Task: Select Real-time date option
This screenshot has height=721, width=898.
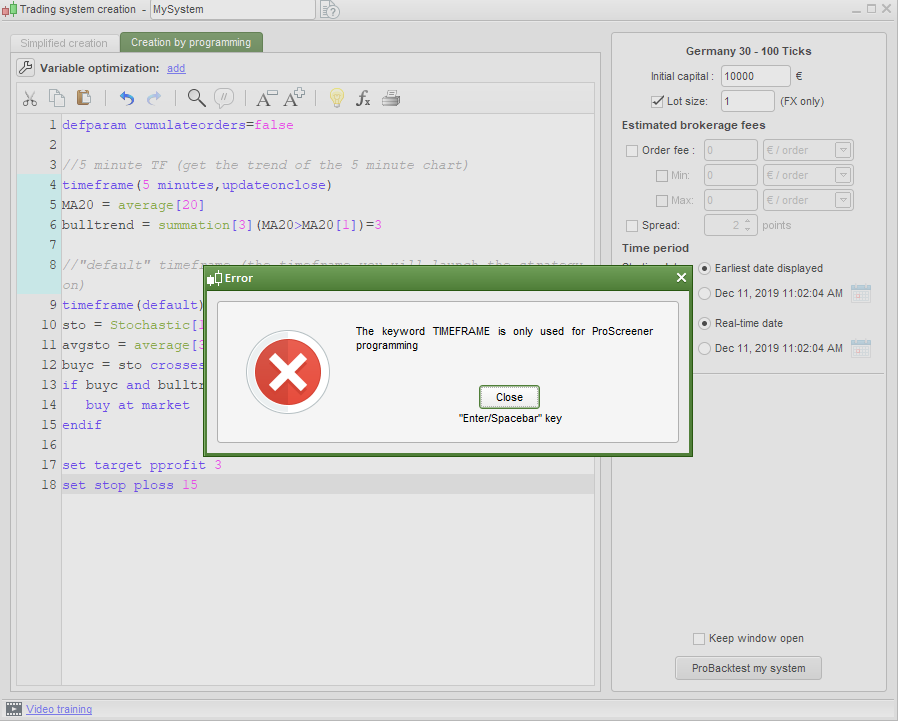Action: click(704, 323)
